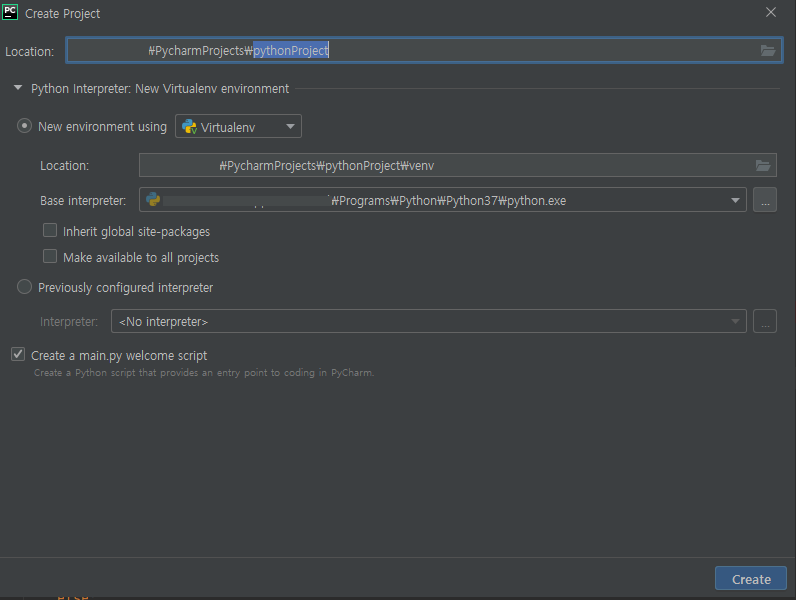Open the Virtualenv environment type dropdown
This screenshot has height=600, width=796.
tap(238, 126)
